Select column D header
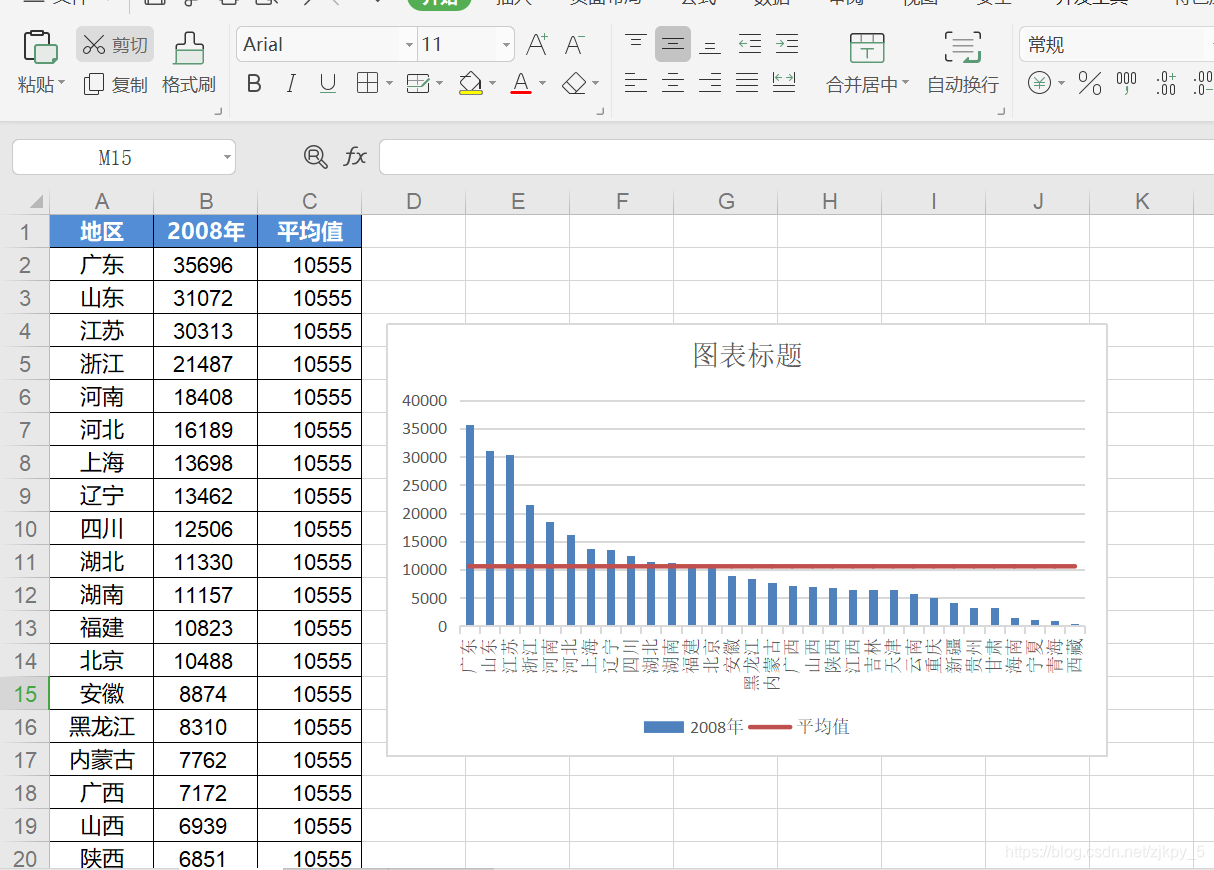Image resolution: width=1214 pixels, height=870 pixels. coord(414,202)
